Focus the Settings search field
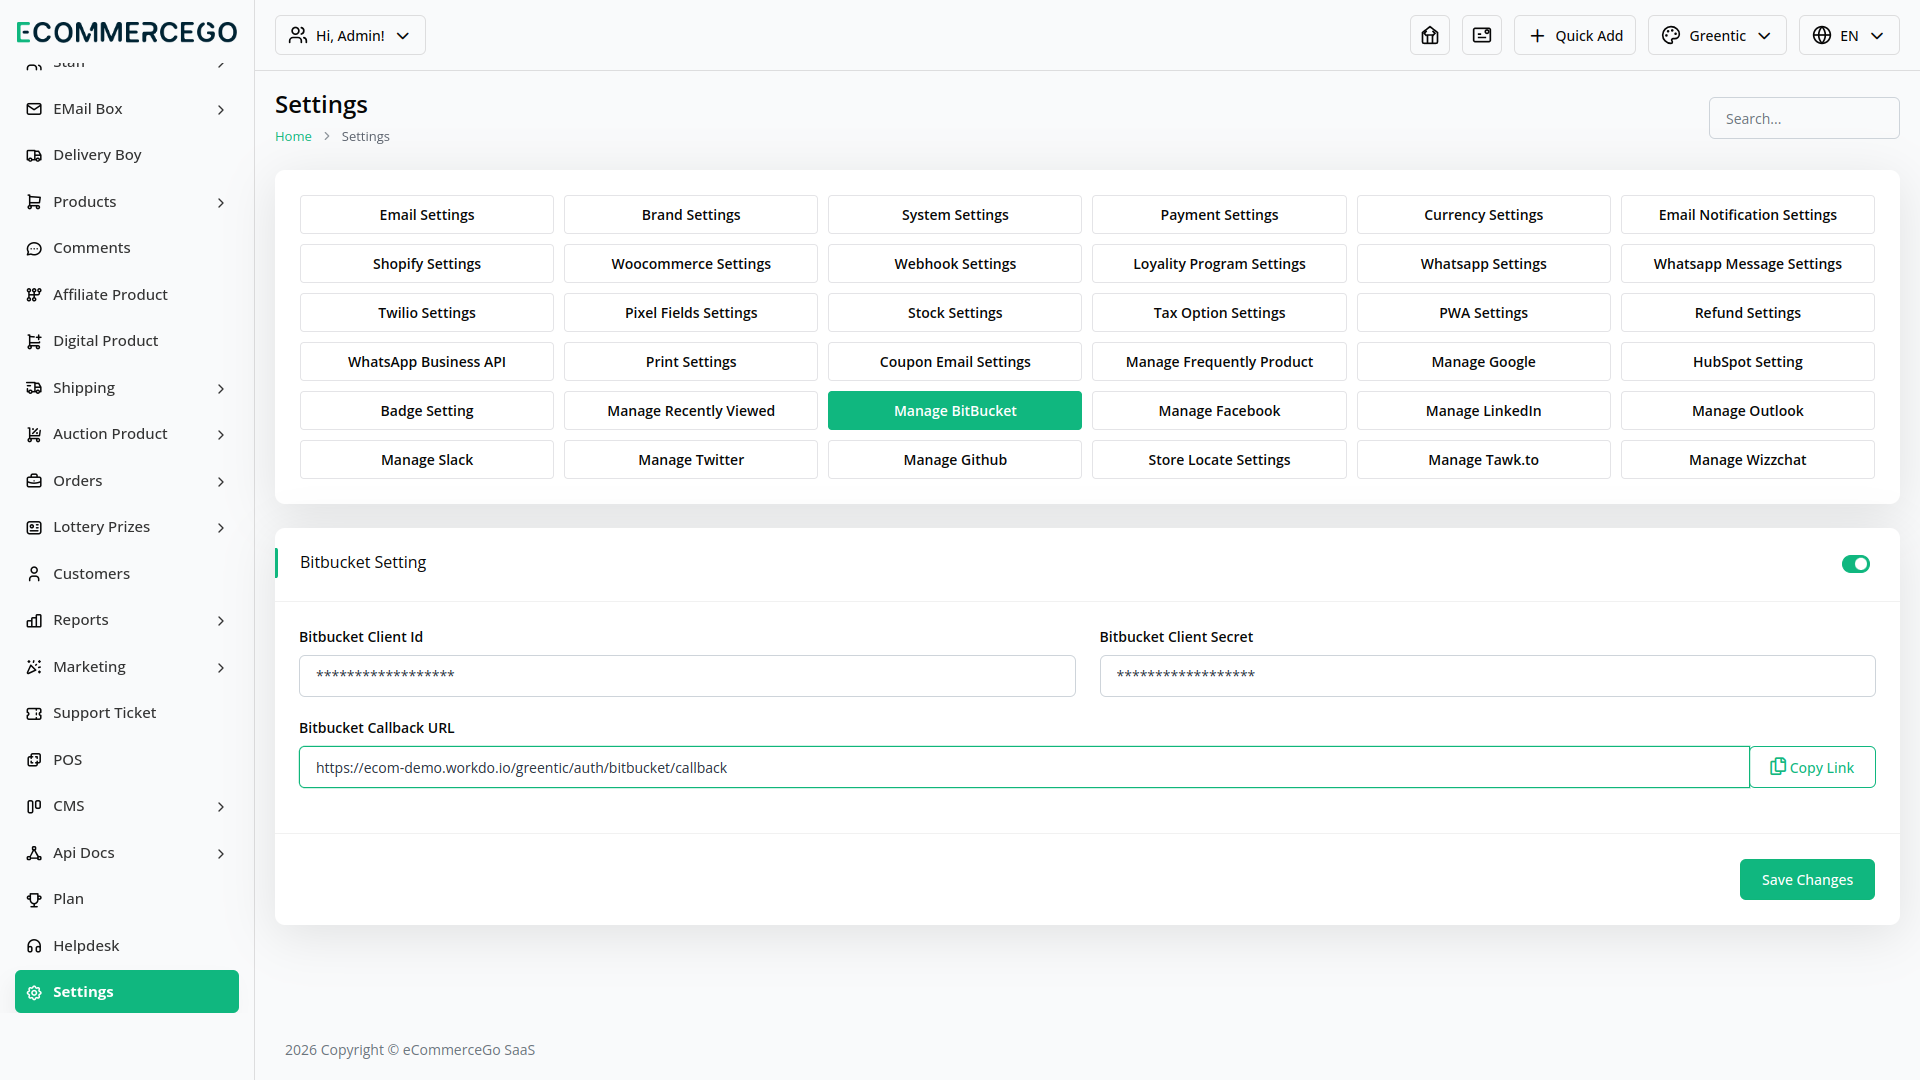1920x1080 pixels. click(1804, 118)
